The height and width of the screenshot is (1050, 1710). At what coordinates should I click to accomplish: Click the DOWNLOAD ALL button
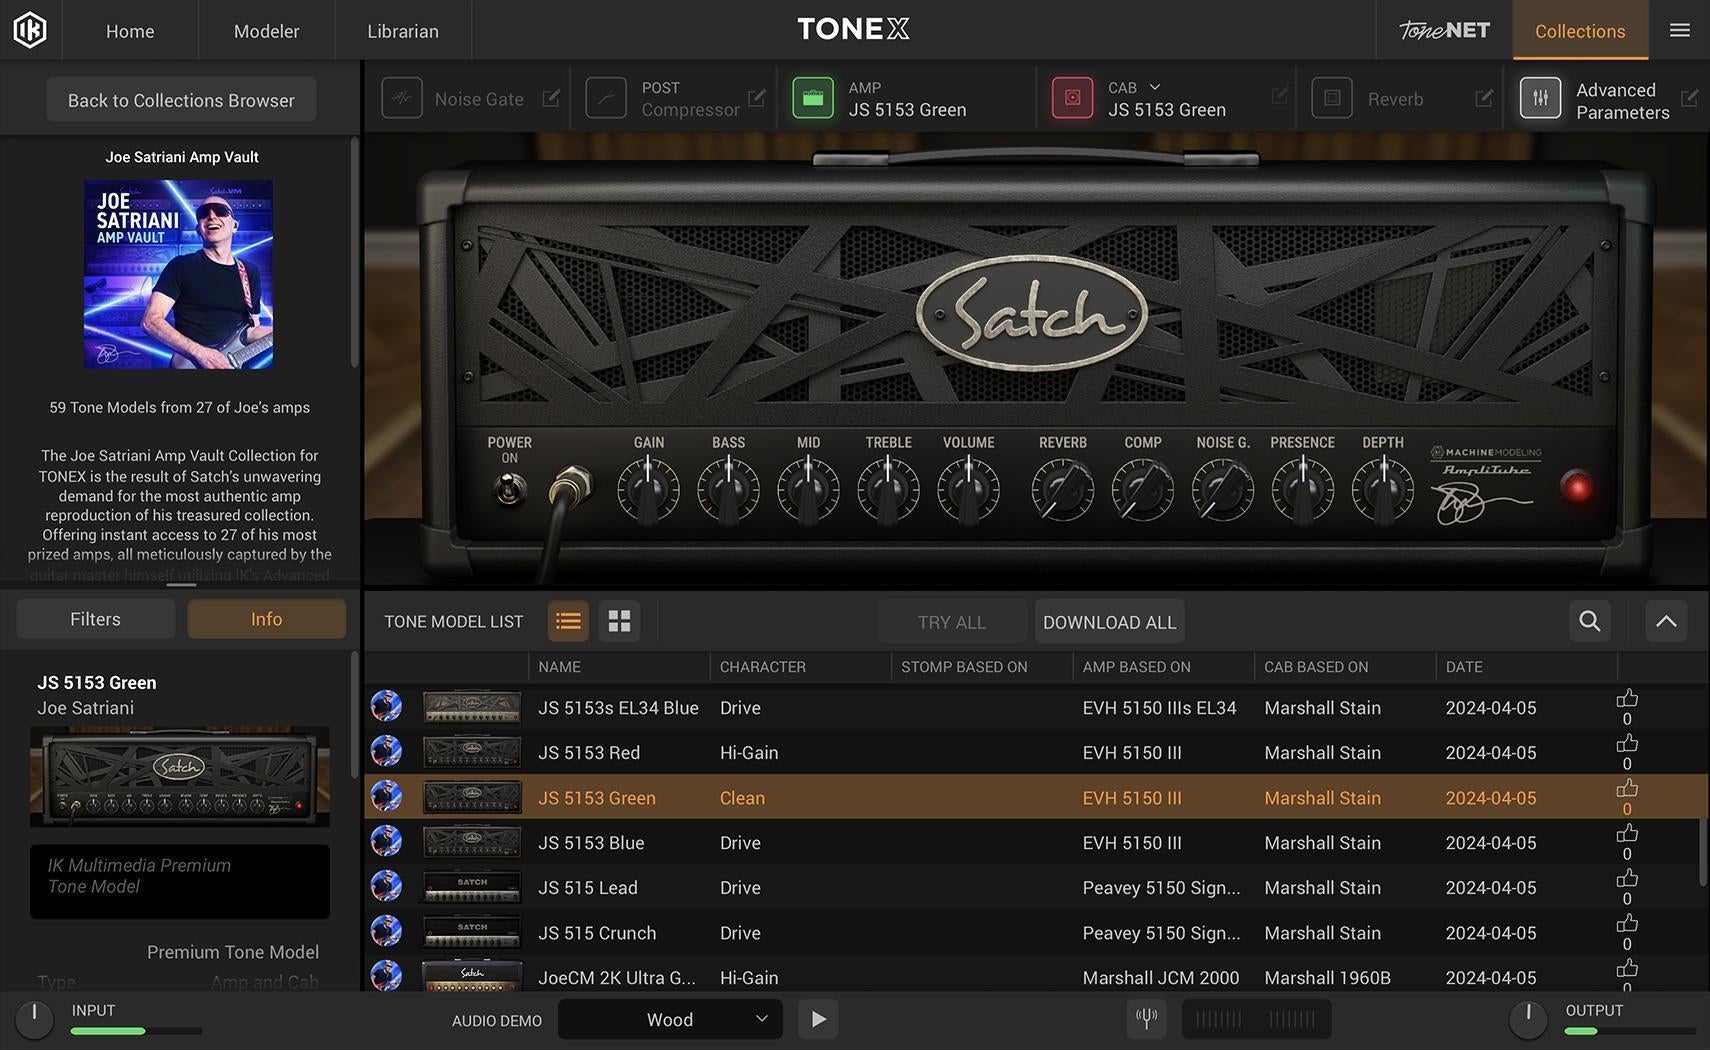[1109, 621]
